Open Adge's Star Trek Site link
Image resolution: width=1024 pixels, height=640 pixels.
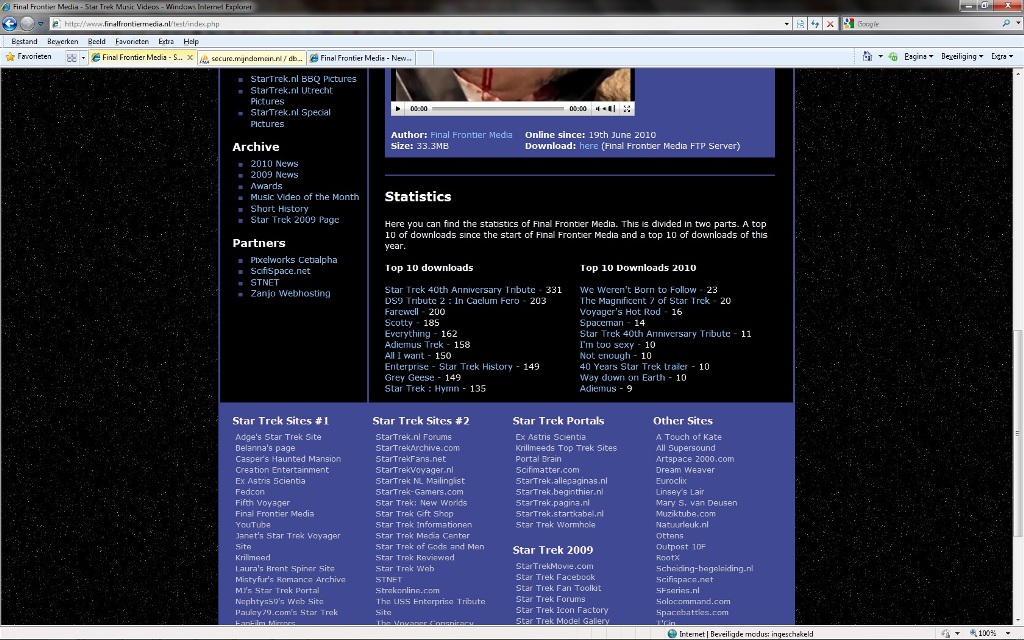pos(278,437)
